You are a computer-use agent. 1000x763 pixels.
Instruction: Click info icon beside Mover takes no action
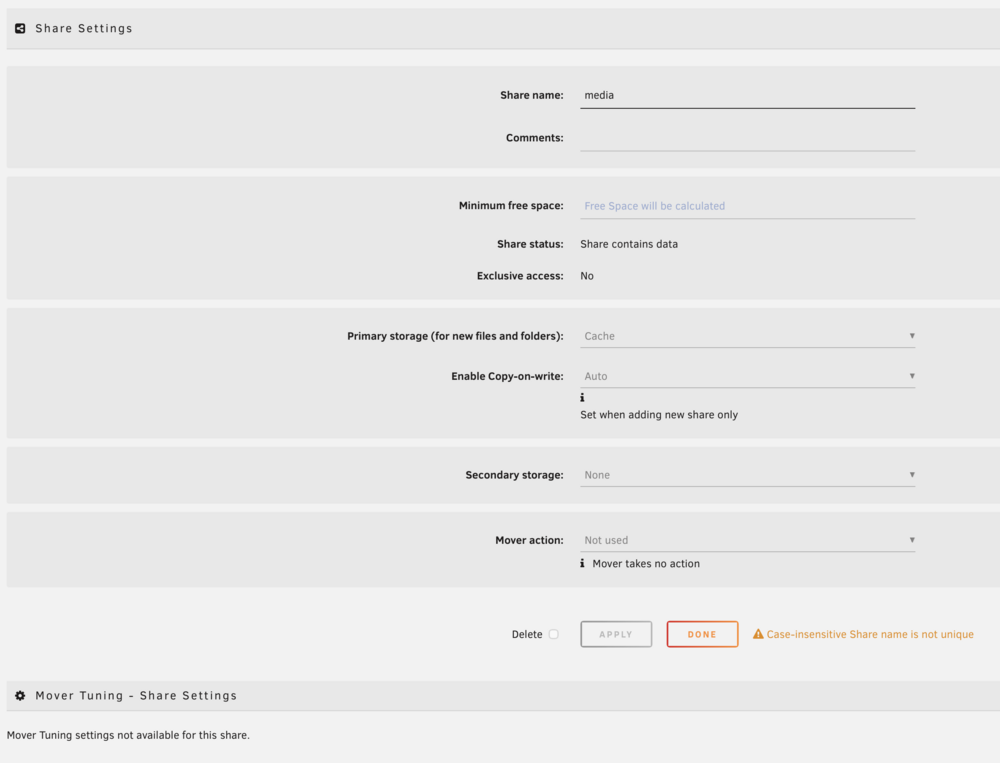(x=582, y=563)
